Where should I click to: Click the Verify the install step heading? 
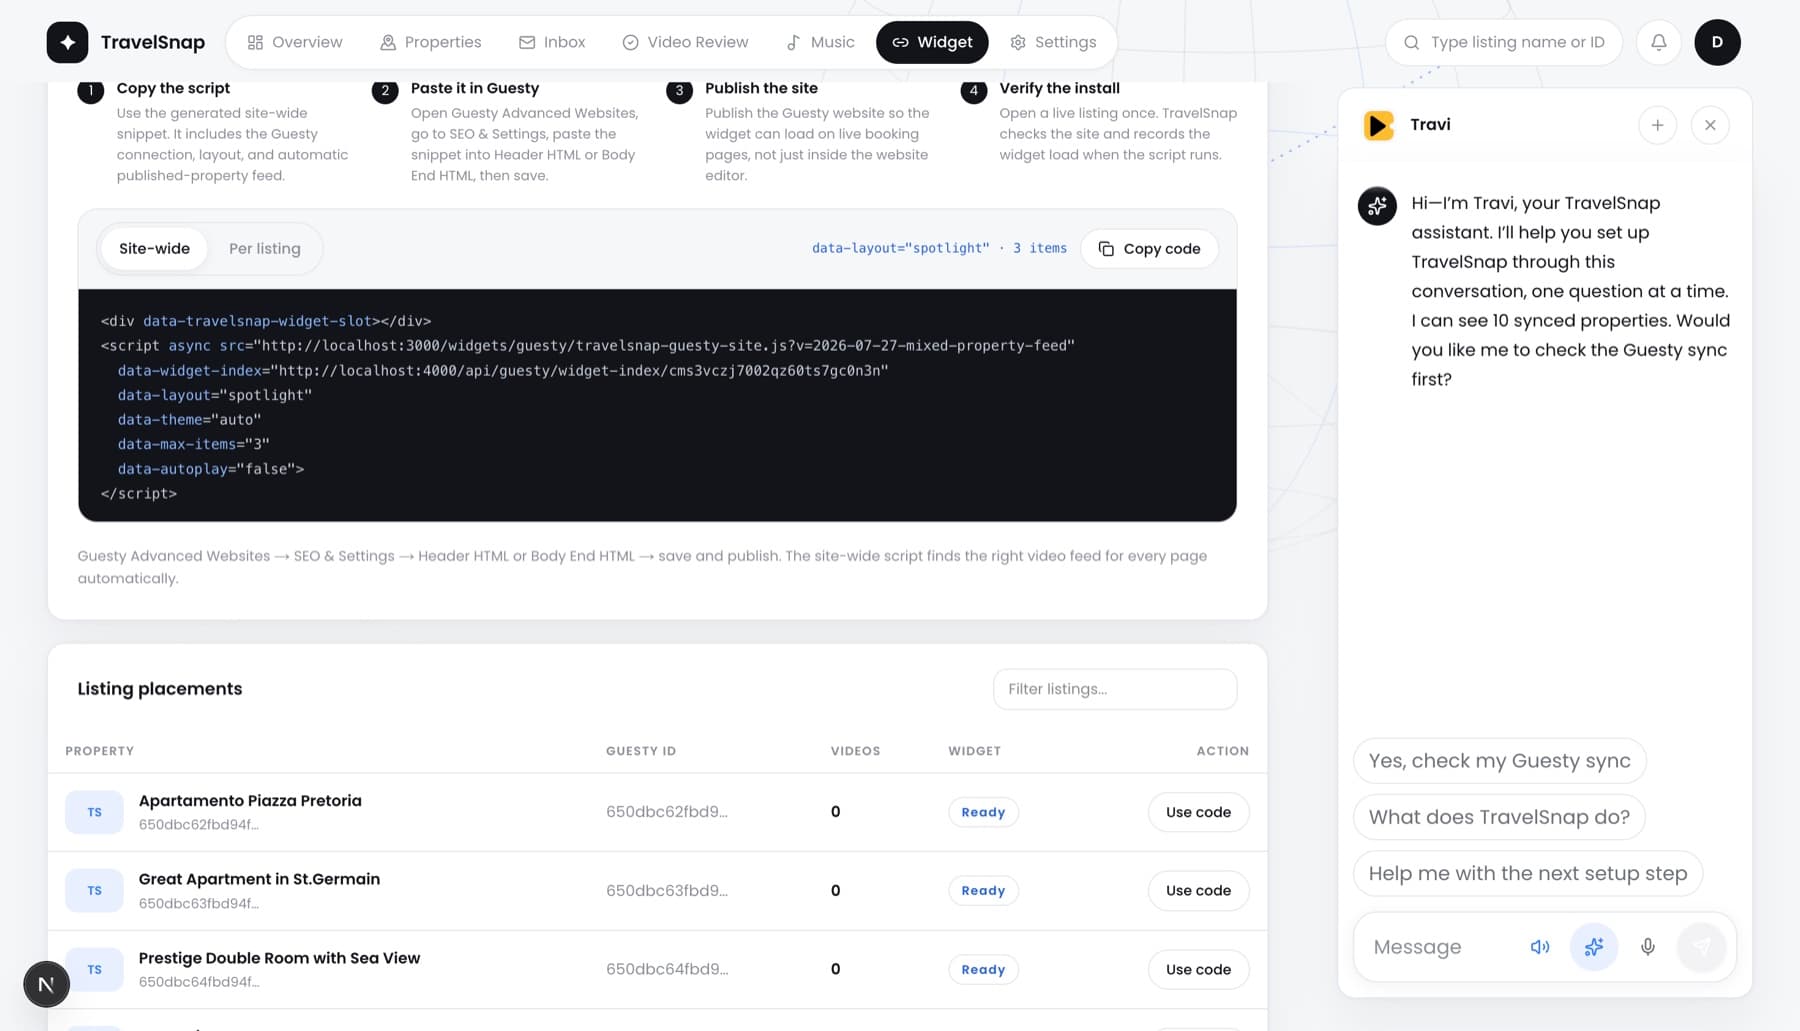pyautogui.click(x=1059, y=88)
